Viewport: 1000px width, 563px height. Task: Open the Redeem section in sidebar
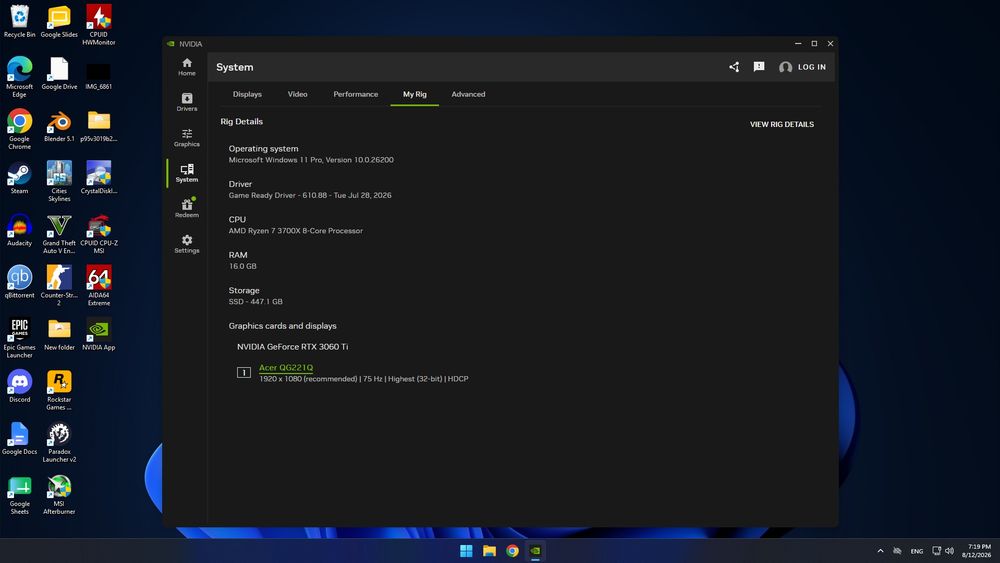pyautogui.click(x=187, y=208)
